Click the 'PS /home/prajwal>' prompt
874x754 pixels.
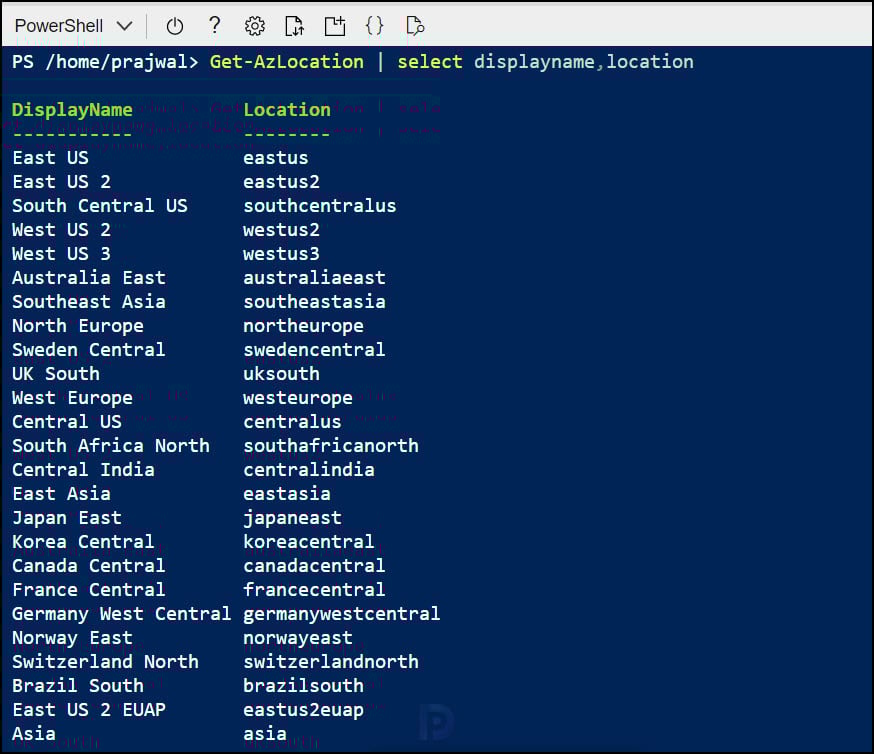coord(105,62)
